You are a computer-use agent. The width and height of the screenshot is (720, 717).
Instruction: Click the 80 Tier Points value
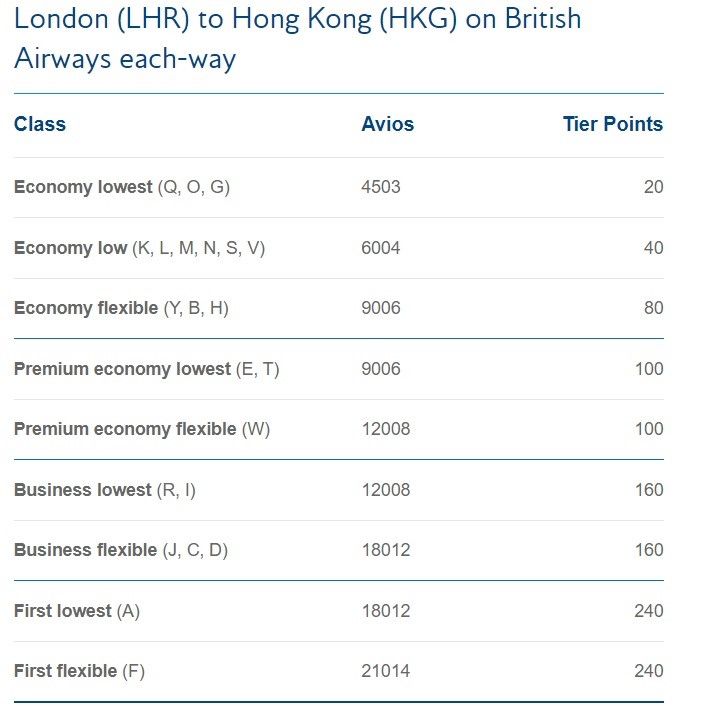click(x=653, y=308)
